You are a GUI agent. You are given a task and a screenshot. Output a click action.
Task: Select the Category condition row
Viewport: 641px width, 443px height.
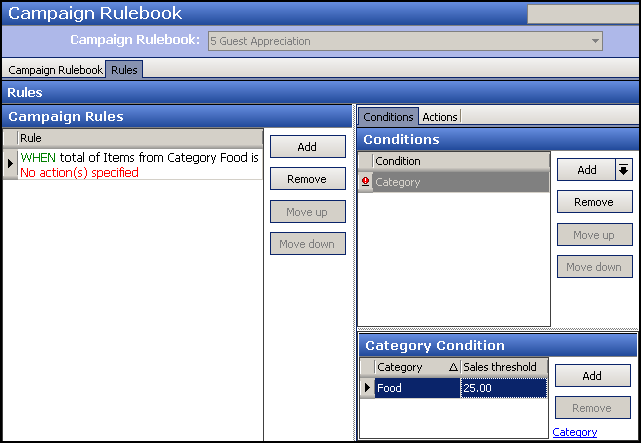(x=461, y=182)
